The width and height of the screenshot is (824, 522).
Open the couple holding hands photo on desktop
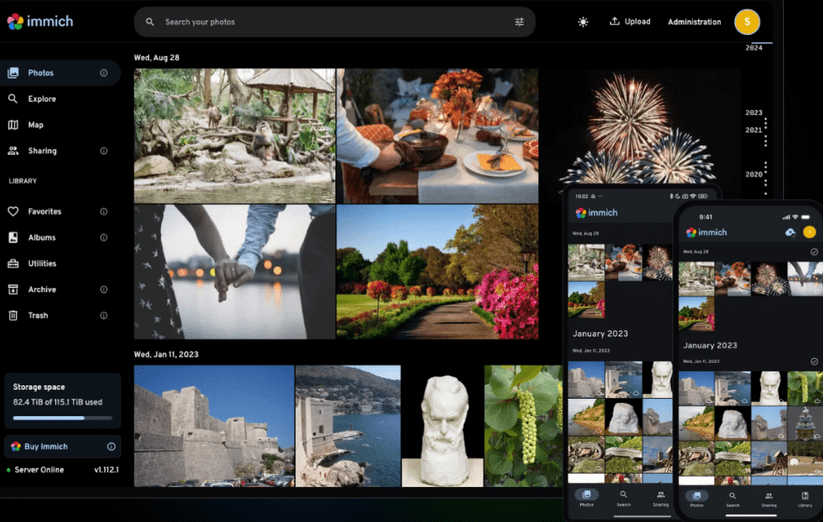(234, 272)
